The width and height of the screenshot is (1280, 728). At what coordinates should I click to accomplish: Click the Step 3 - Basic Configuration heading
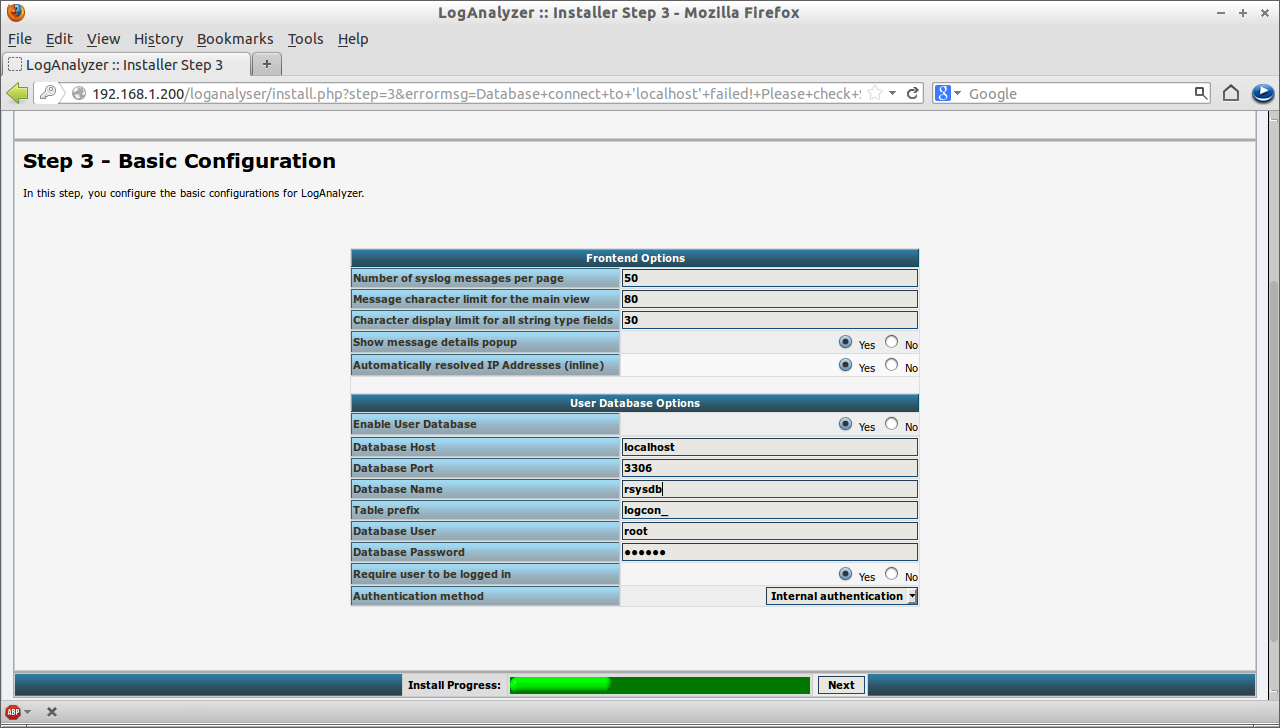179,161
